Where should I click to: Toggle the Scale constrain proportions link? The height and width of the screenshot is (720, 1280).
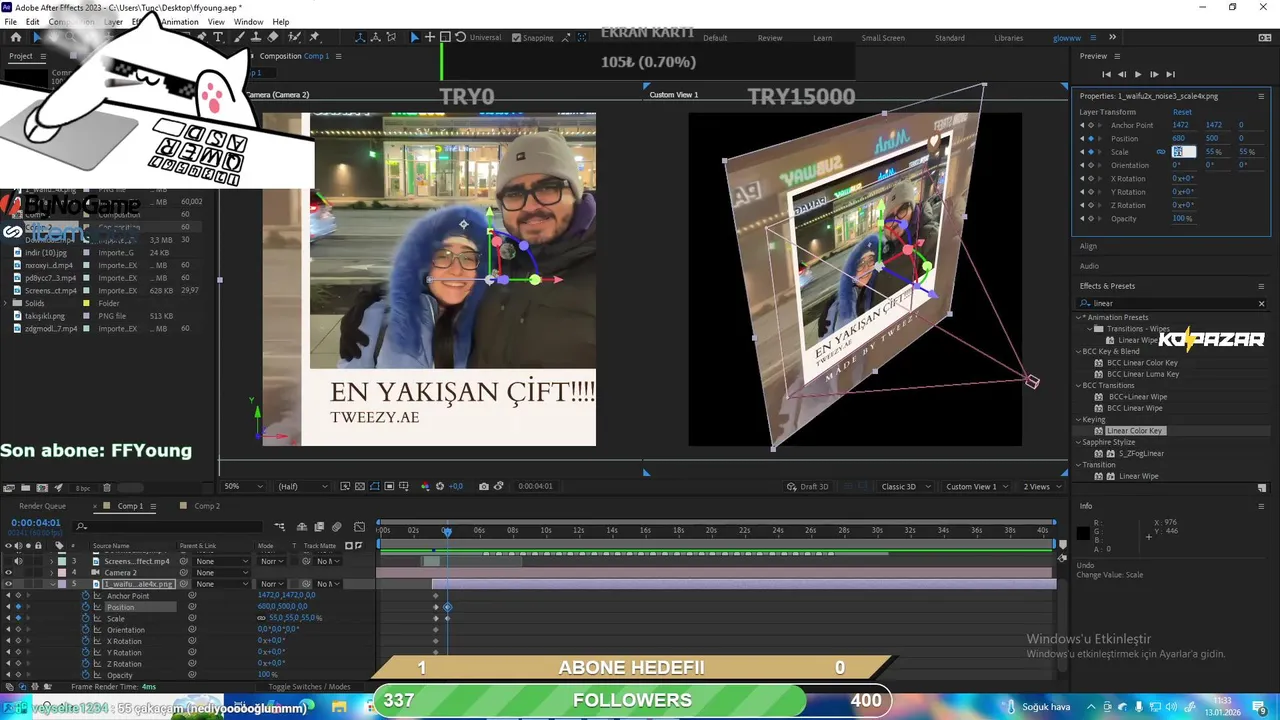(x=1161, y=152)
